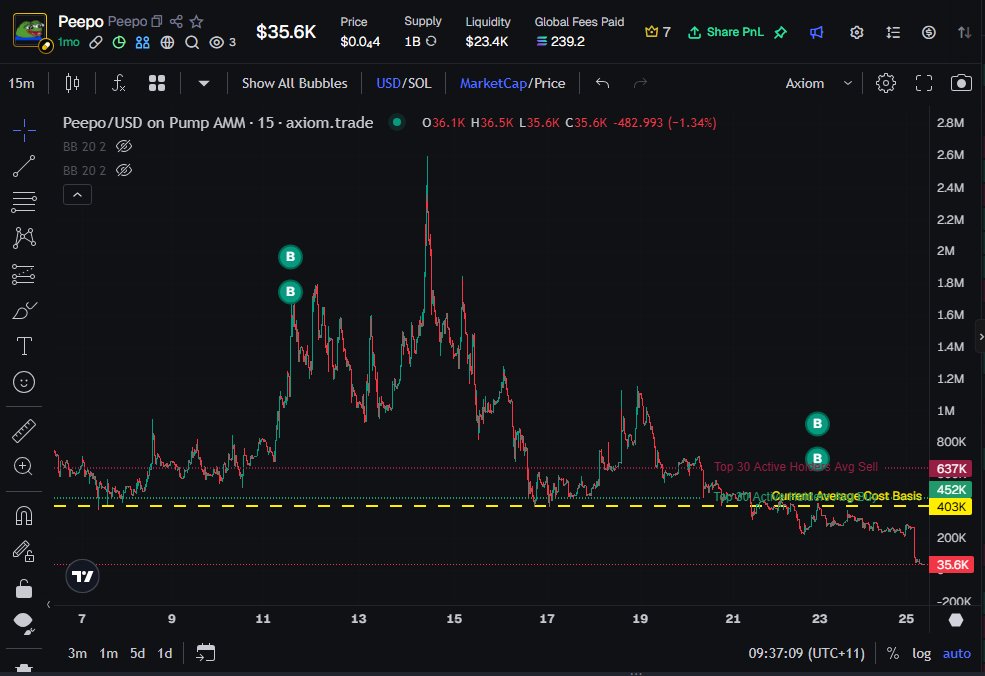Switch currency to SOL
The width and height of the screenshot is (985, 676).
pos(420,83)
